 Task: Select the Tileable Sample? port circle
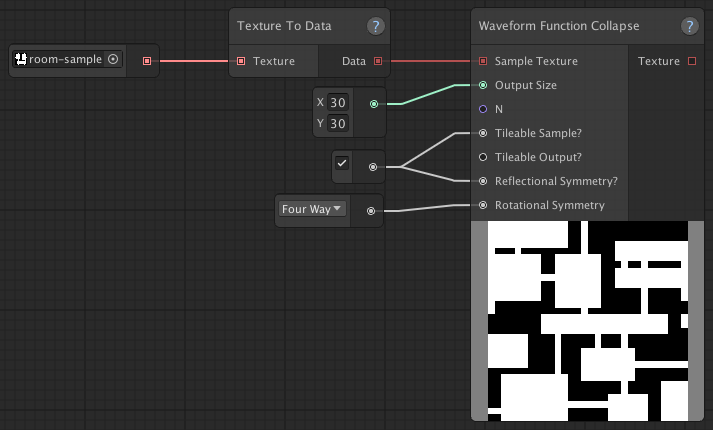coord(483,133)
